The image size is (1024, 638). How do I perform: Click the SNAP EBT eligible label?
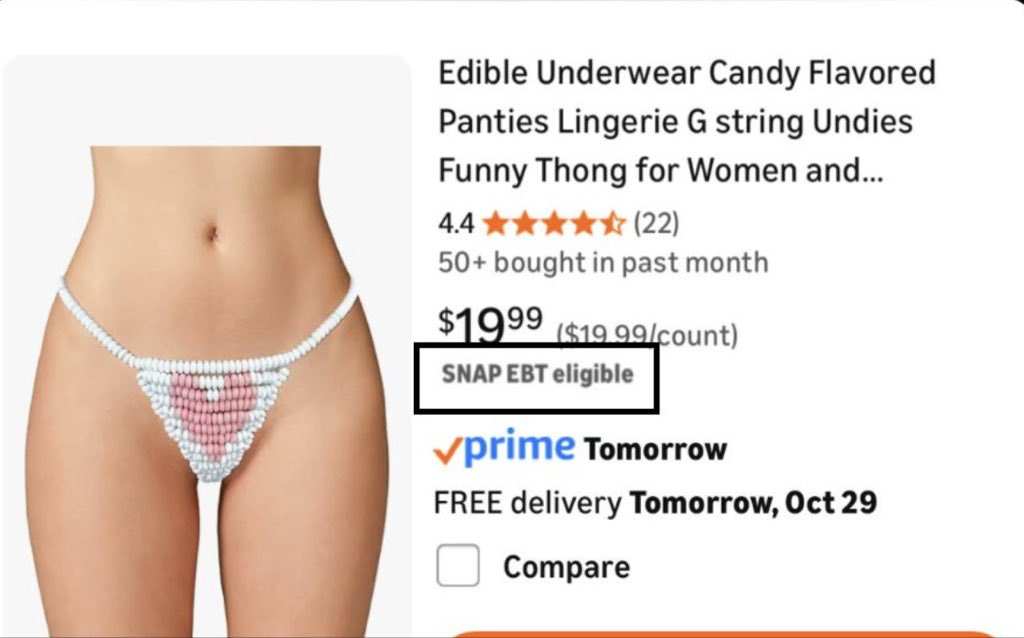537,374
